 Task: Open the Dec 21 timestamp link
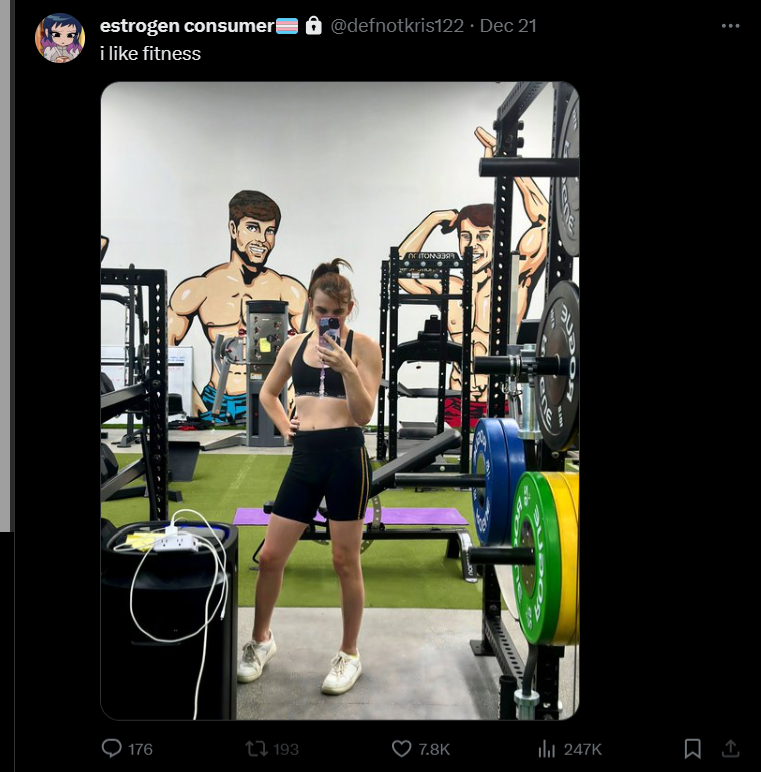pyautogui.click(x=508, y=26)
